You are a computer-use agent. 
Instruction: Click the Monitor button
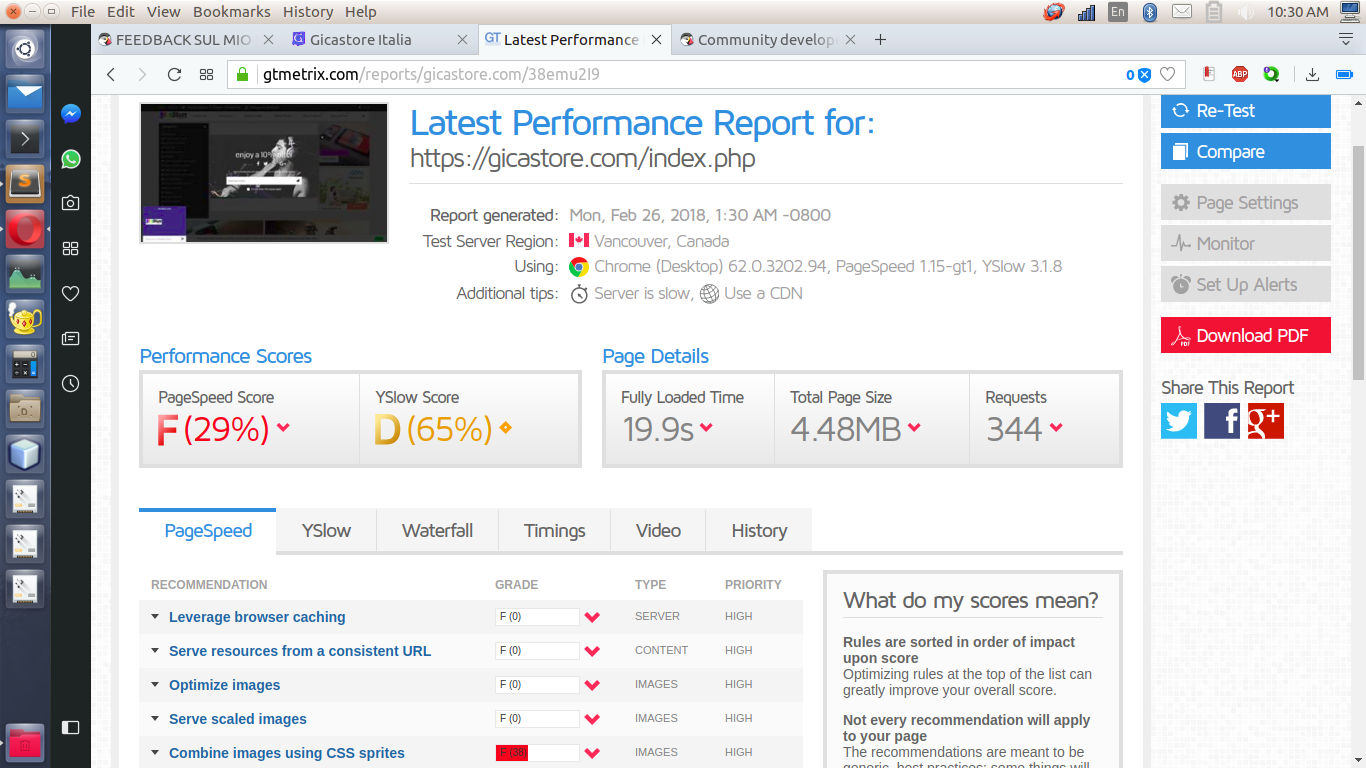coord(1246,244)
